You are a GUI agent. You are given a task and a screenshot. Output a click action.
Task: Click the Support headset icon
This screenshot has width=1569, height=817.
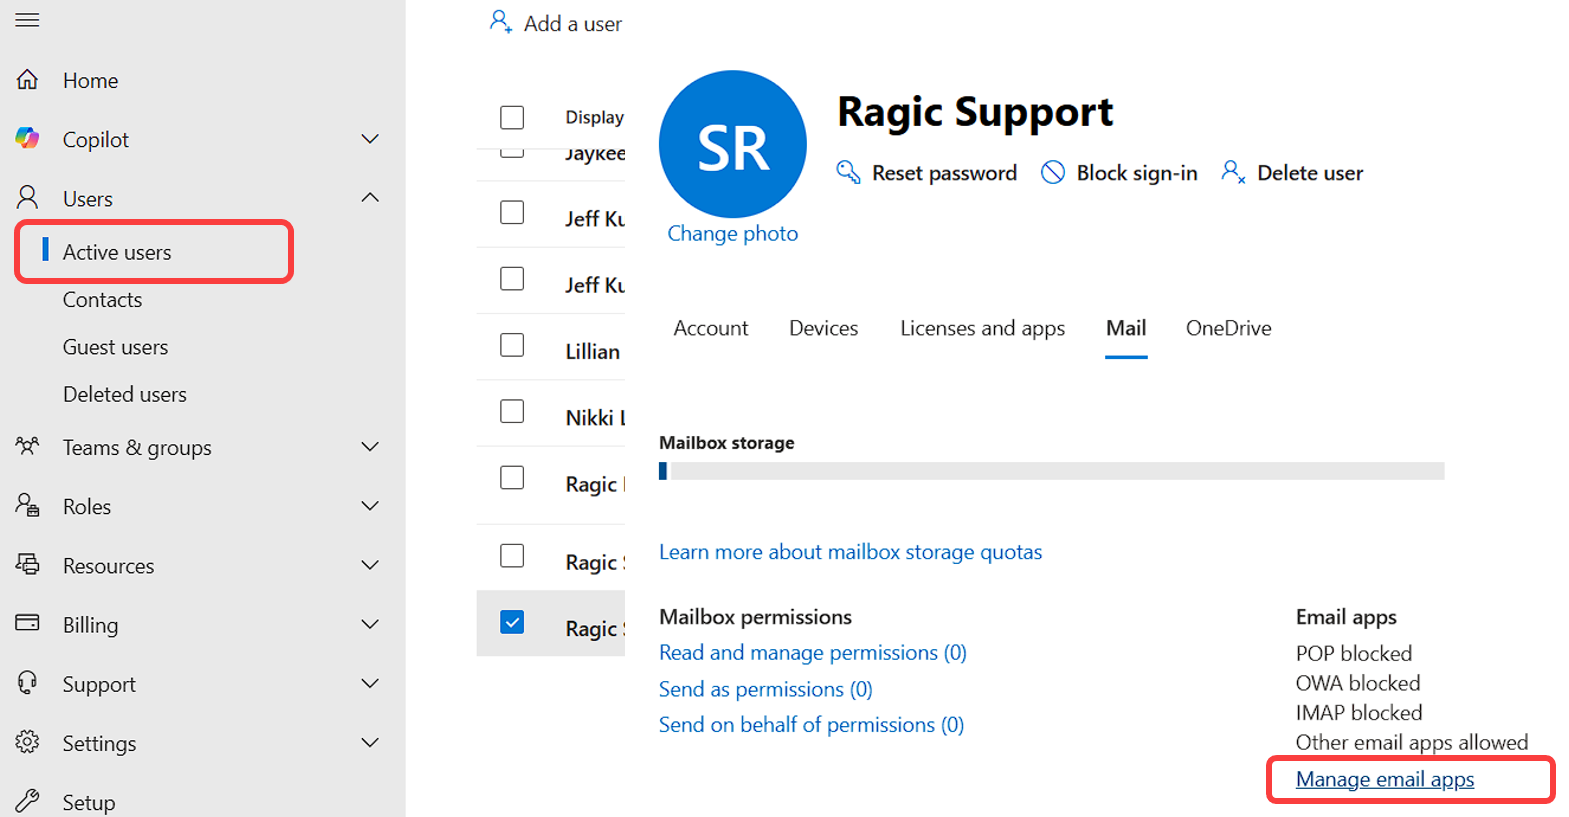coord(28,683)
